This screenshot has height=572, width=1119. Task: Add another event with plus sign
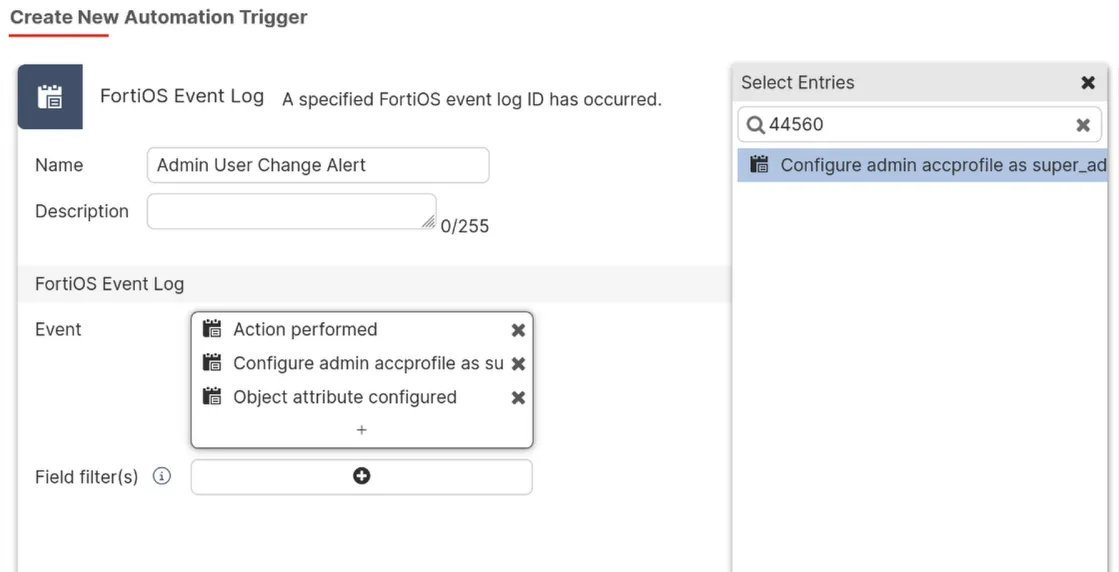[362, 430]
